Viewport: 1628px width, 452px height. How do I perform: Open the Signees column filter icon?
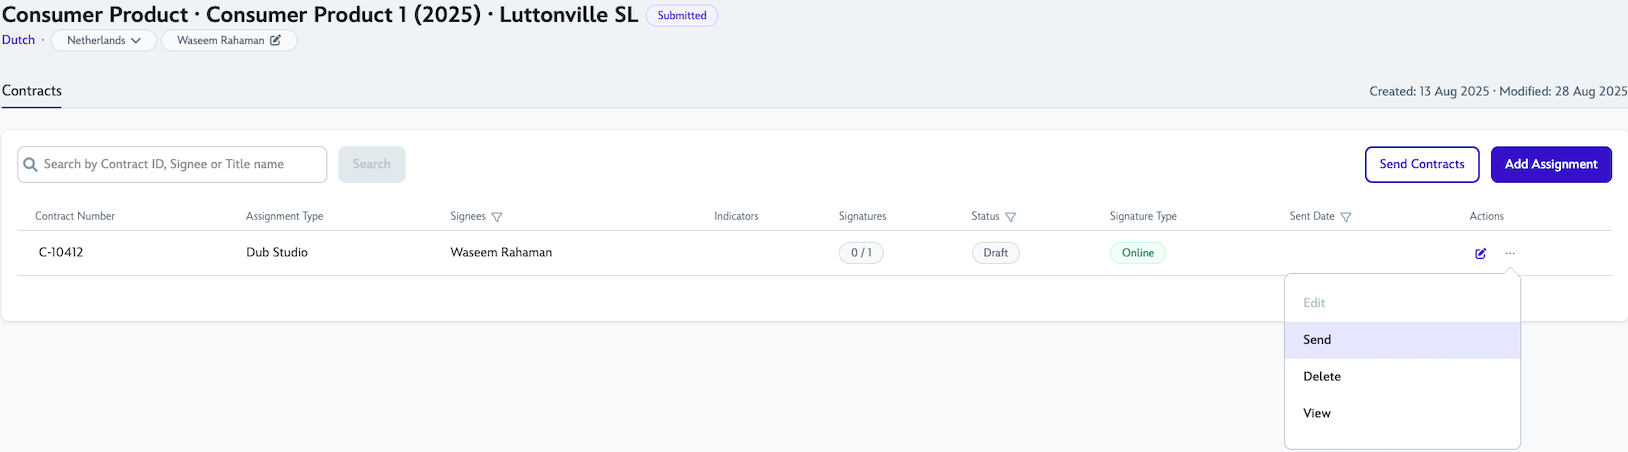click(x=497, y=217)
